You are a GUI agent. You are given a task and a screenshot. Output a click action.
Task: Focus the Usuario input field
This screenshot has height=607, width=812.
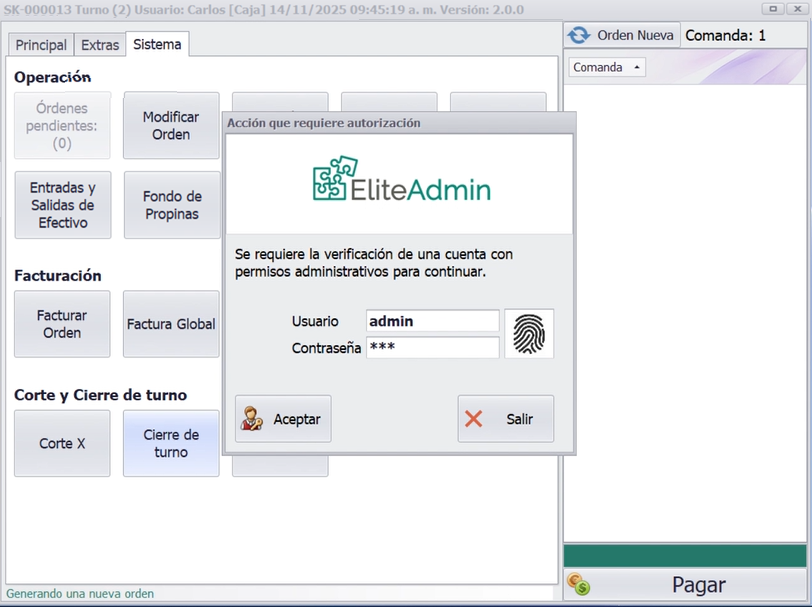(432, 321)
